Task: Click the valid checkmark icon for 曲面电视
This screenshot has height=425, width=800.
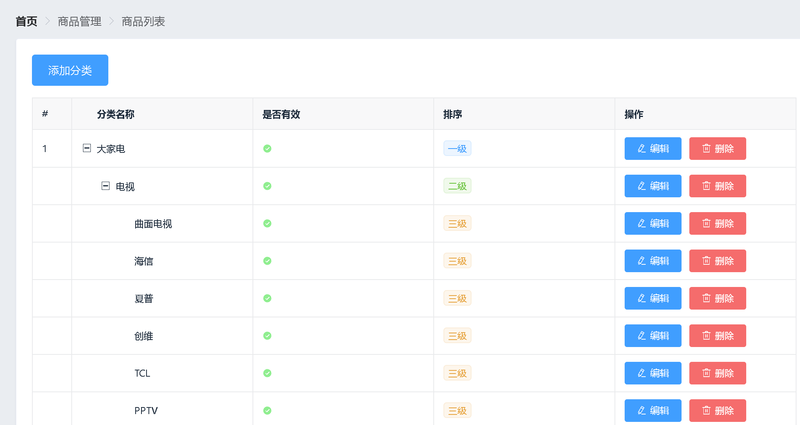Action: coord(267,223)
